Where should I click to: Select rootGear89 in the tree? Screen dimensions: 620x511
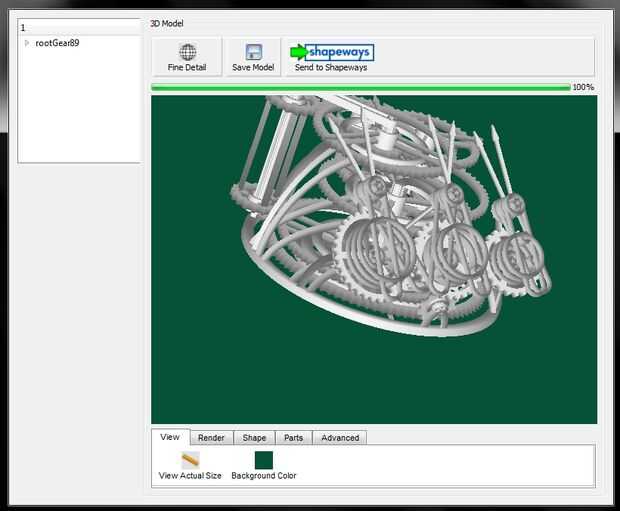[x=57, y=43]
